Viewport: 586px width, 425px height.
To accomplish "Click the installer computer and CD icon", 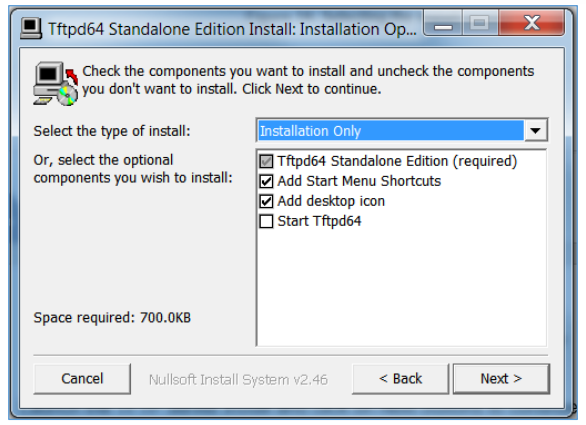I will pos(56,84).
